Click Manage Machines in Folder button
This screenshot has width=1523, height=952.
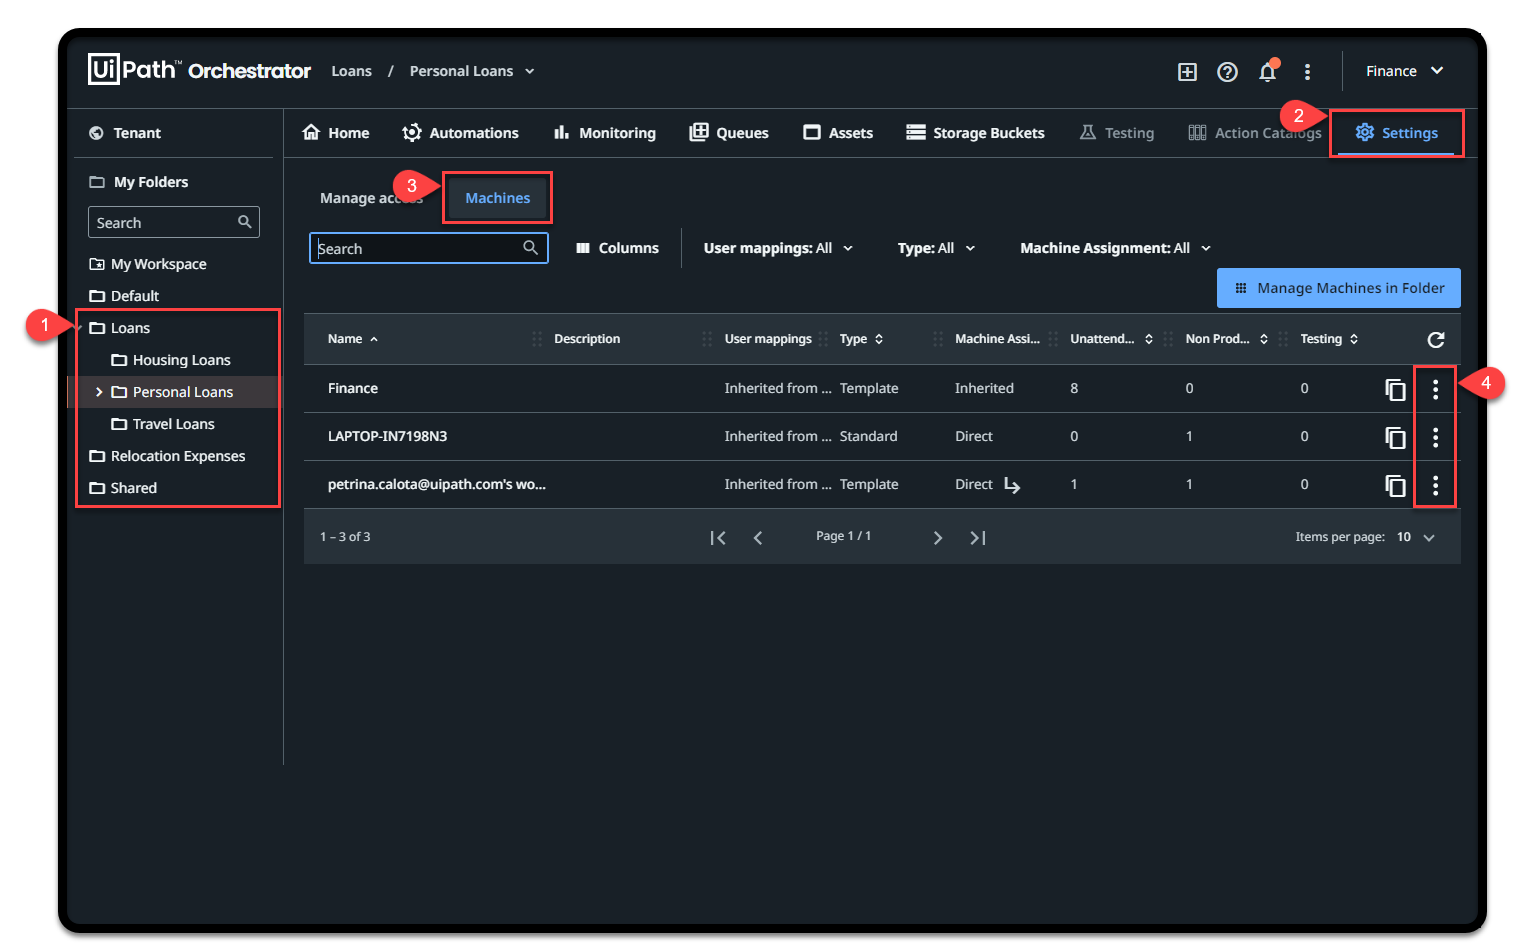(x=1339, y=288)
